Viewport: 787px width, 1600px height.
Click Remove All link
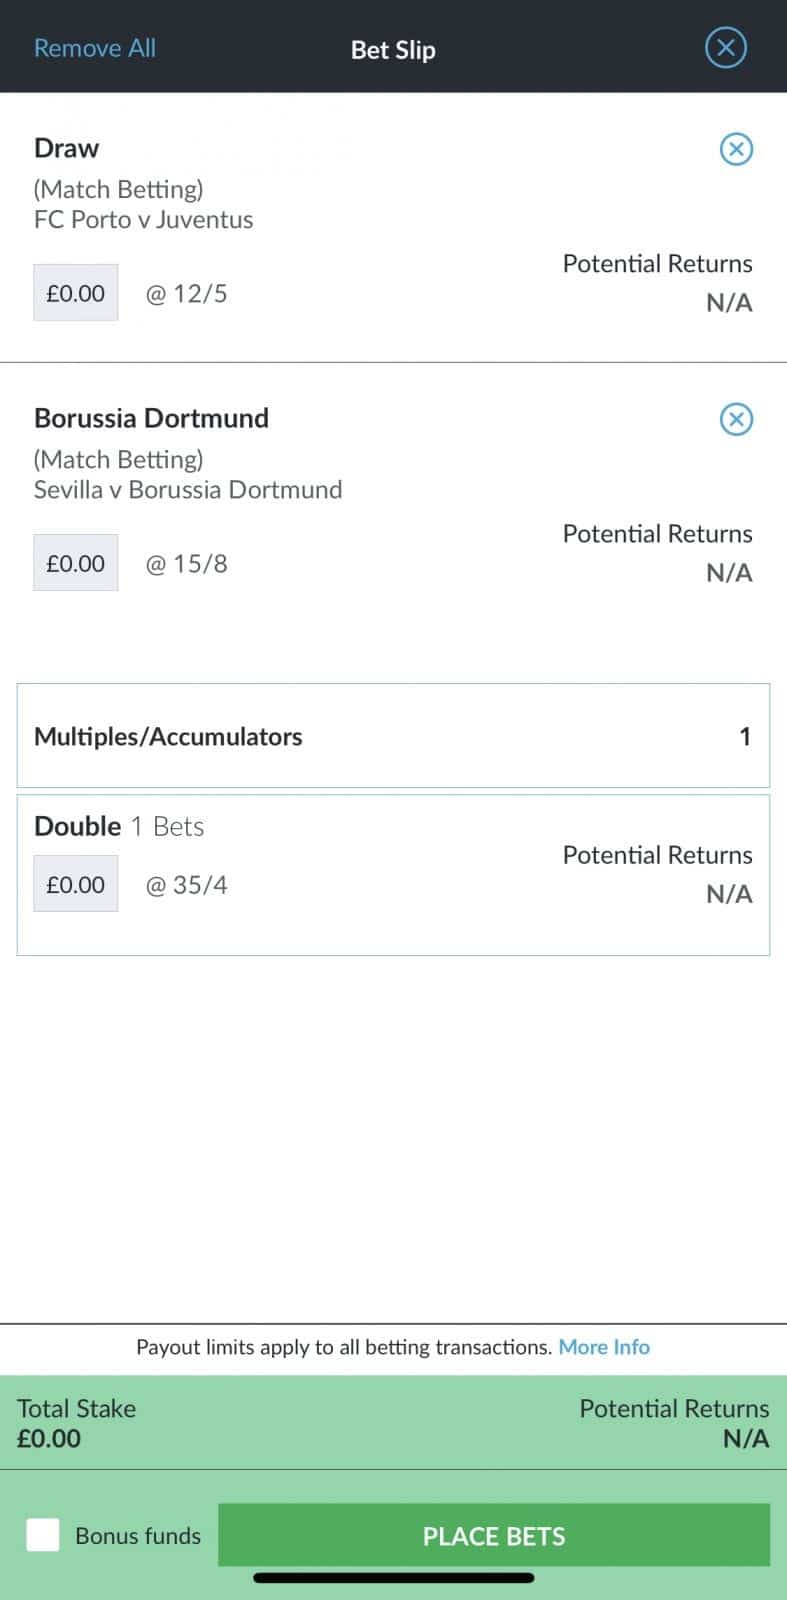pos(95,48)
